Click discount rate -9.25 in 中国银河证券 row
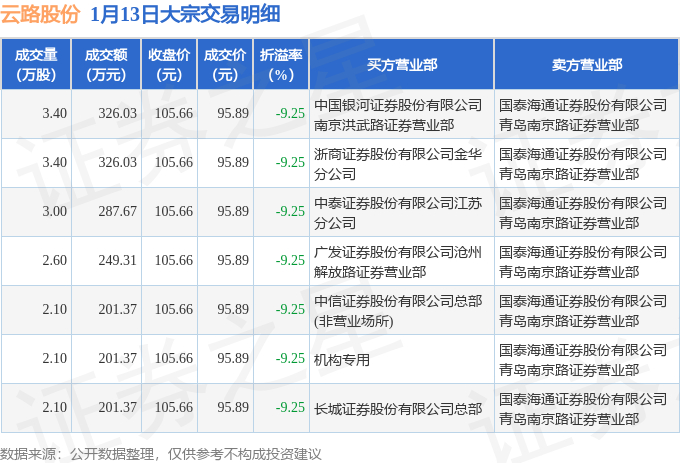680x463 pixels. (290, 113)
